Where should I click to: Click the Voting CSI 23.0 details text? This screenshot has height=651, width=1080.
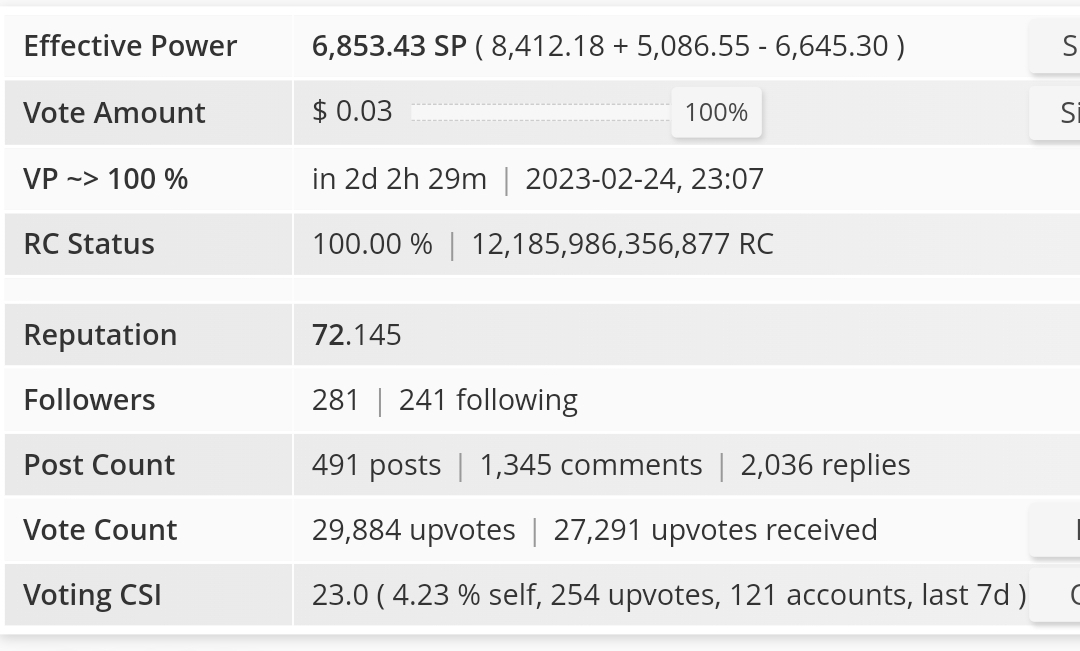pyautogui.click(x=668, y=595)
